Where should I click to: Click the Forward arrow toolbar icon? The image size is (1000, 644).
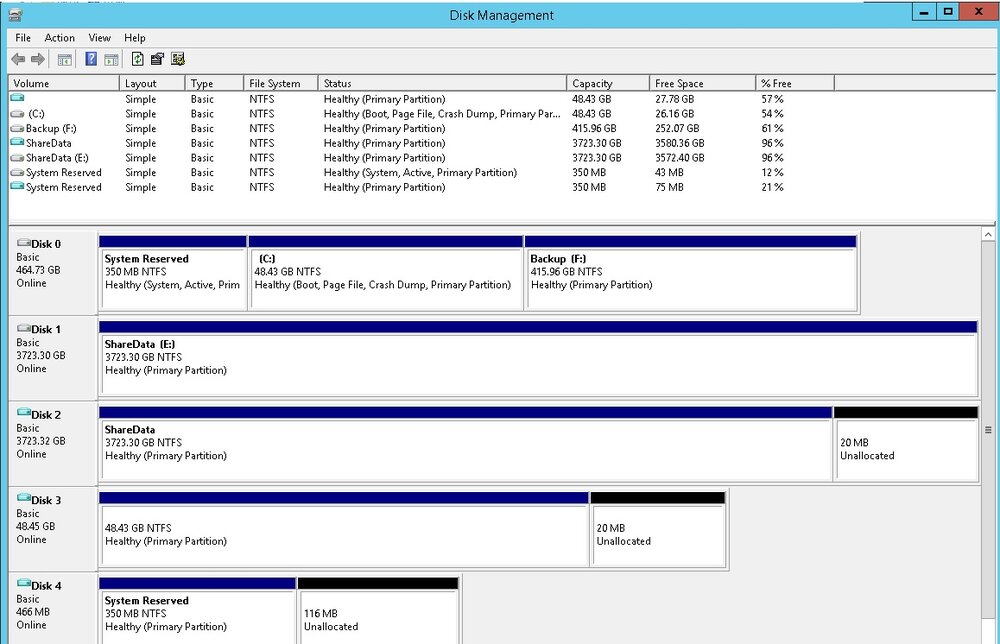[38, 59]
